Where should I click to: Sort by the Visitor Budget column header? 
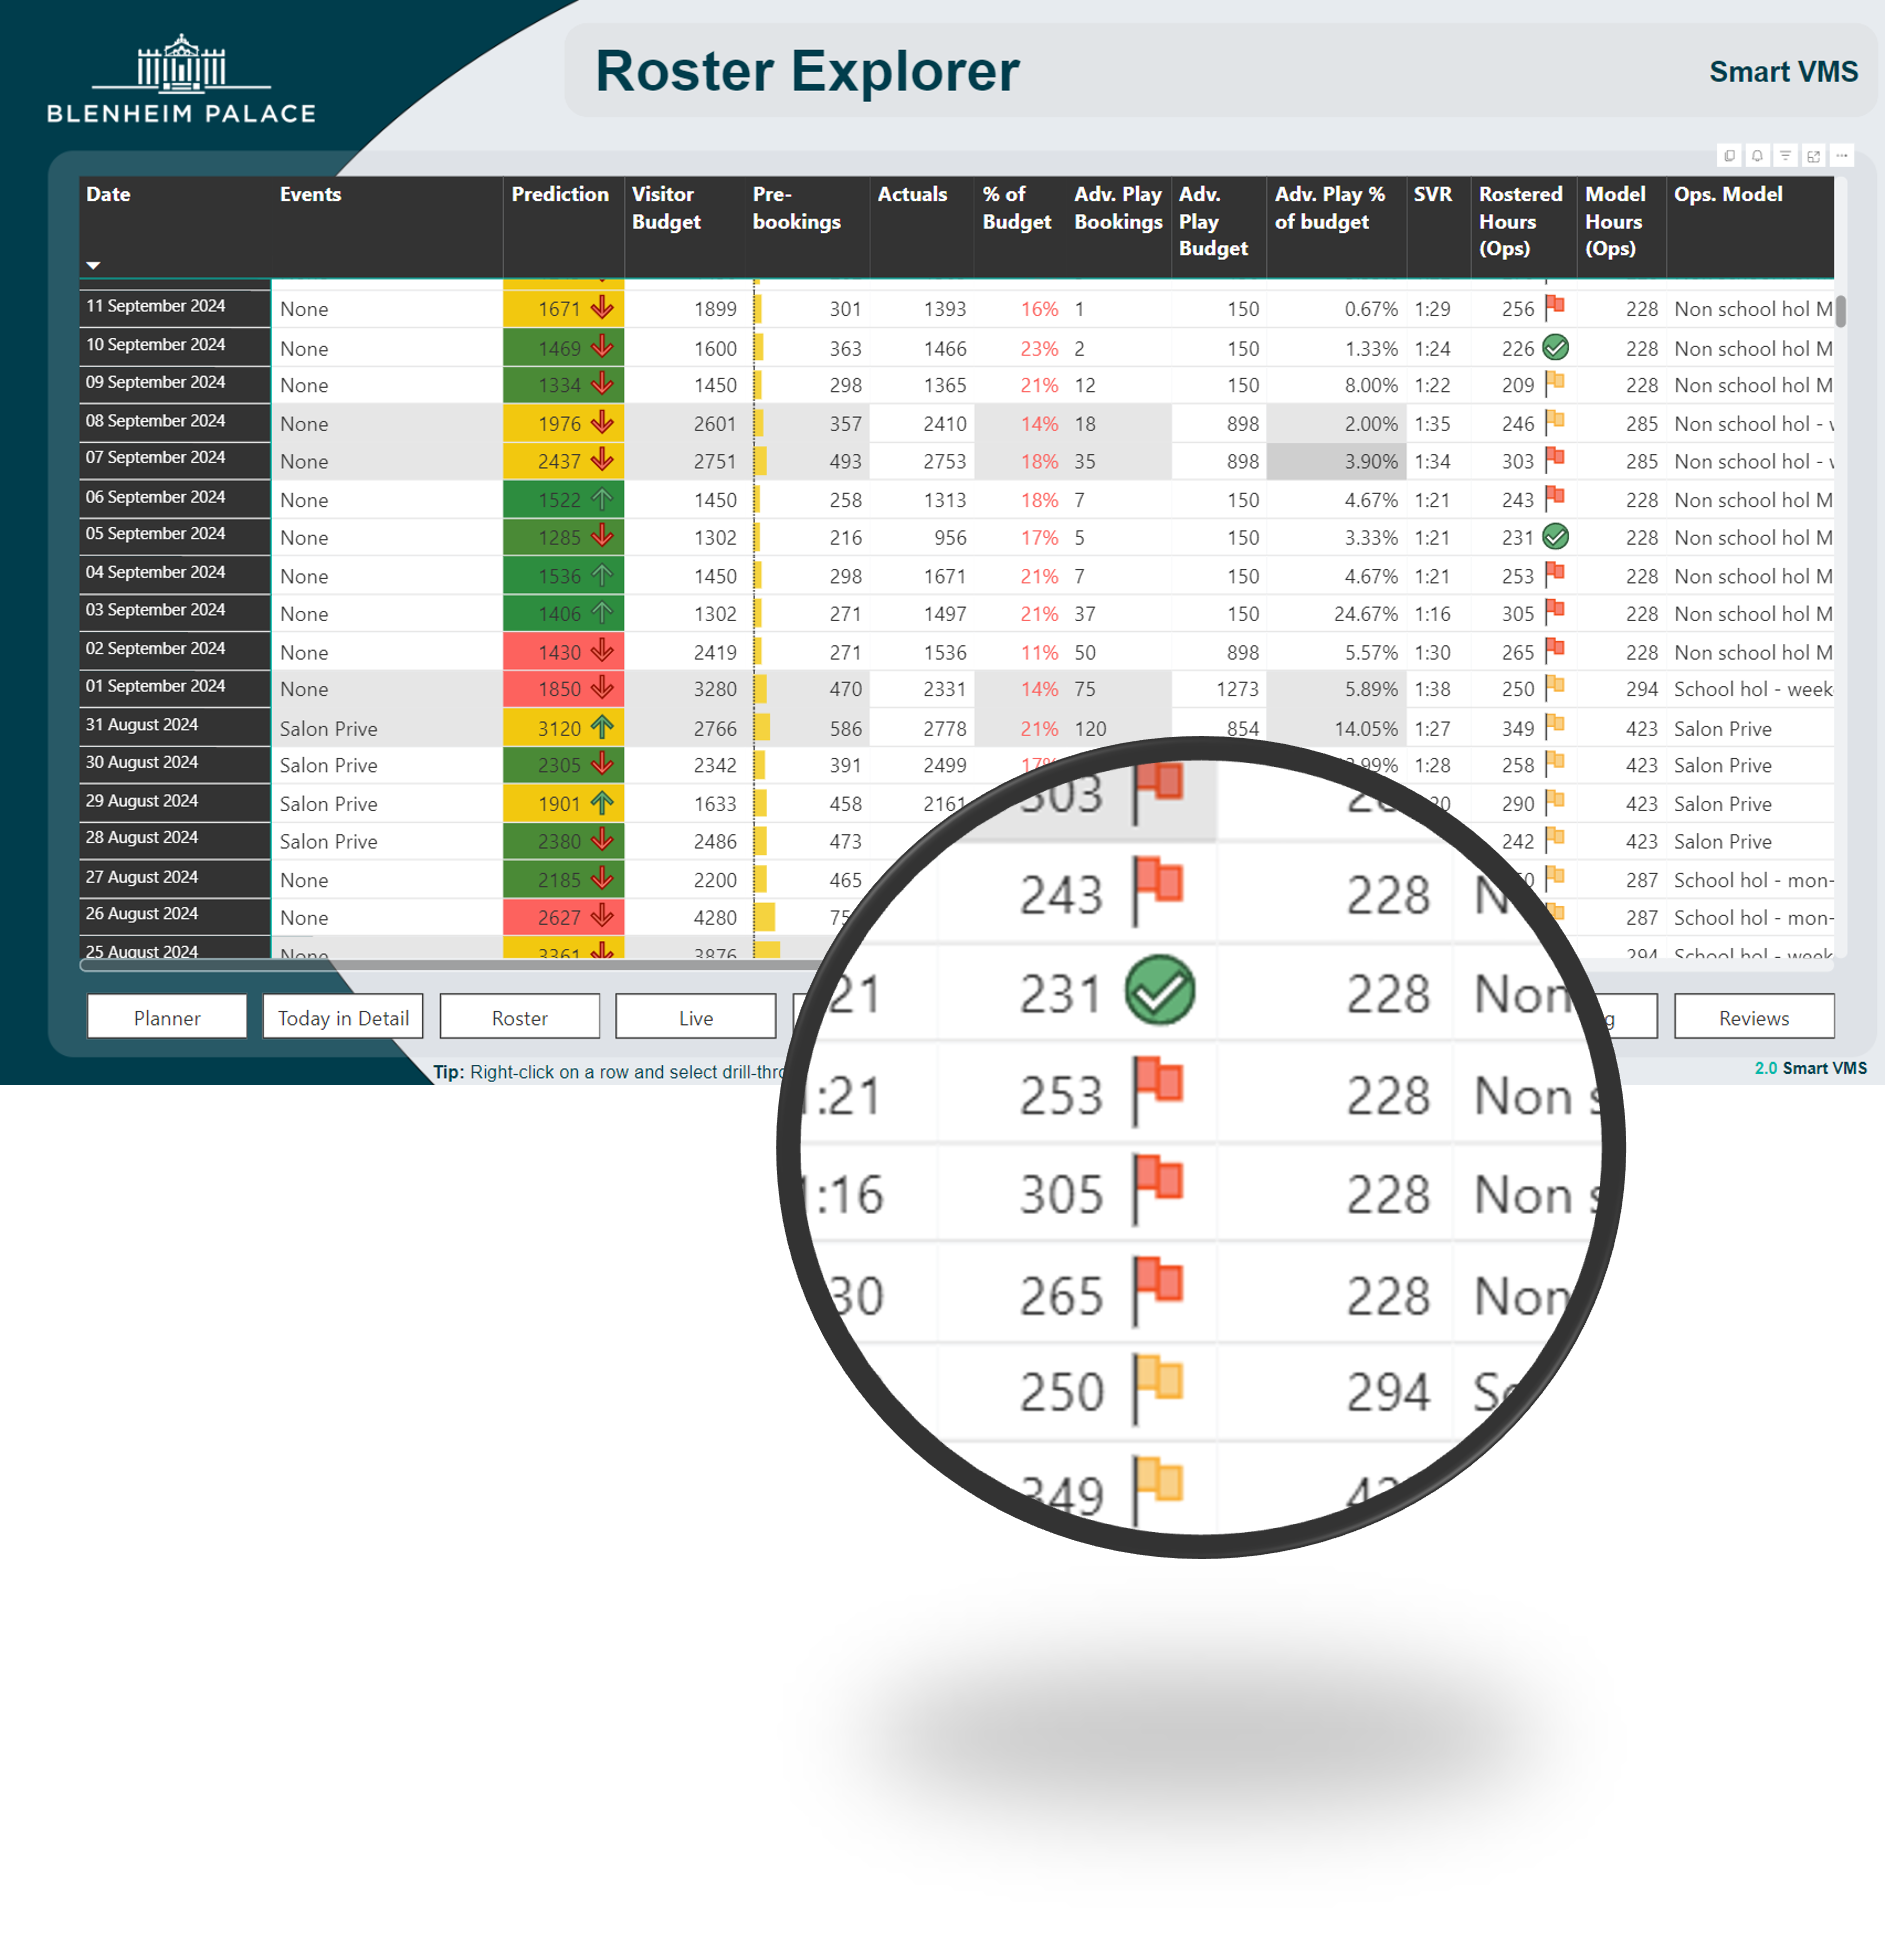coord(666,208)
